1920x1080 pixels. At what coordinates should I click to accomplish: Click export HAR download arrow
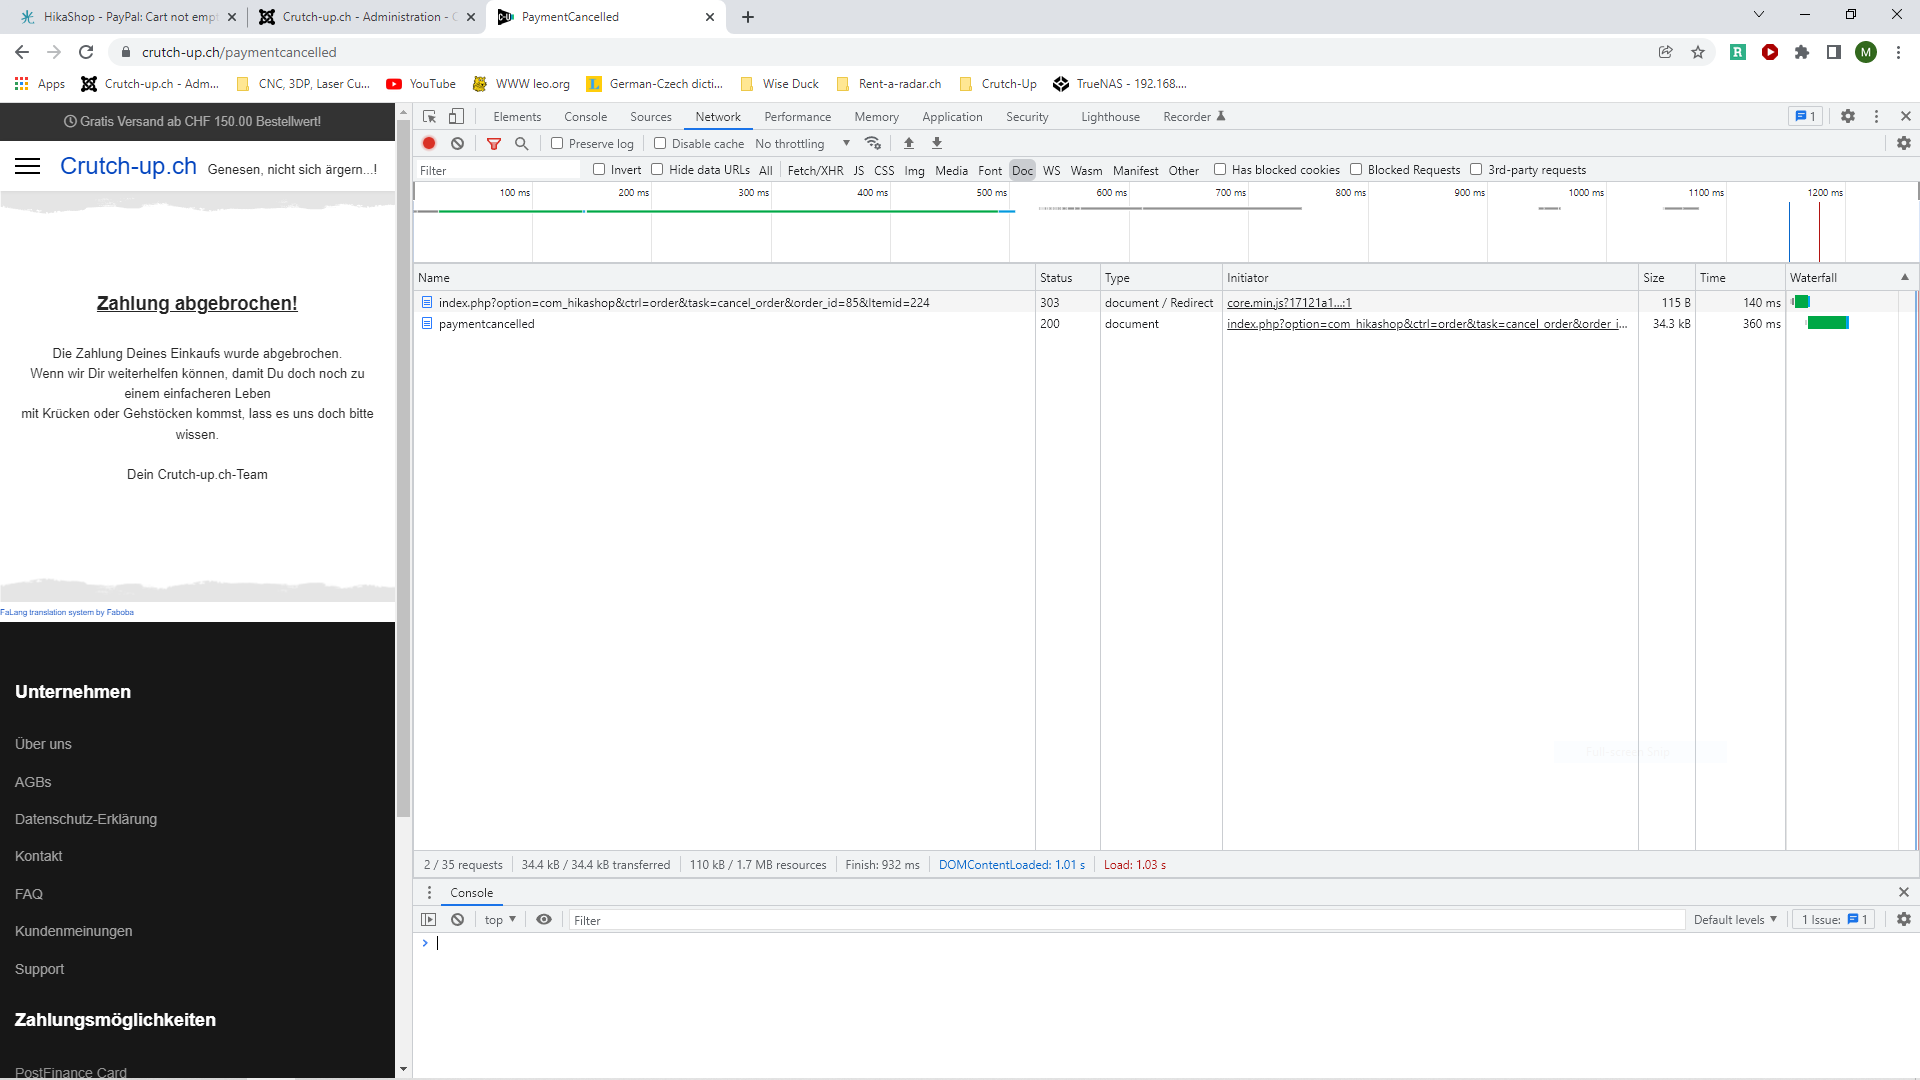937,143
